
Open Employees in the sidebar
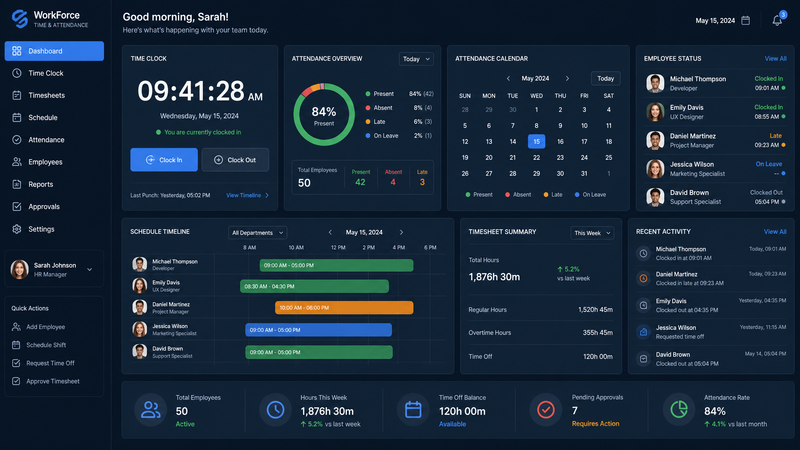click(54, 162)
